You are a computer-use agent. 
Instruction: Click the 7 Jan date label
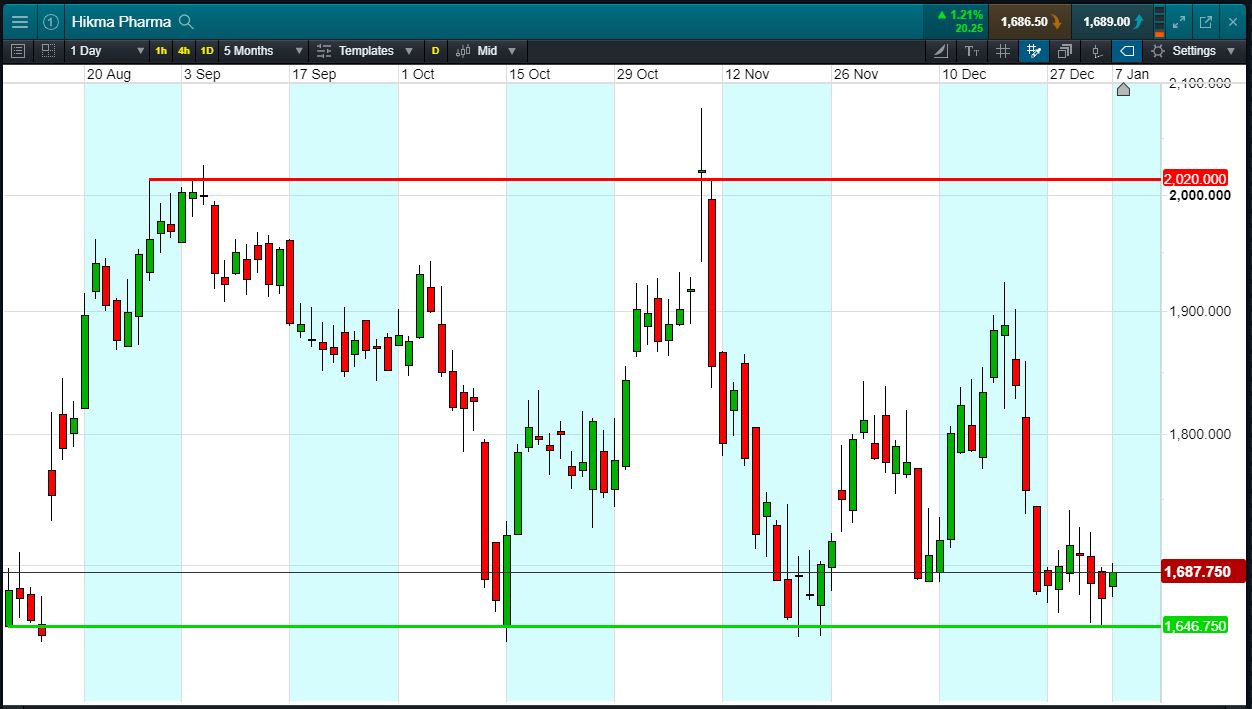pos(1132,74)
